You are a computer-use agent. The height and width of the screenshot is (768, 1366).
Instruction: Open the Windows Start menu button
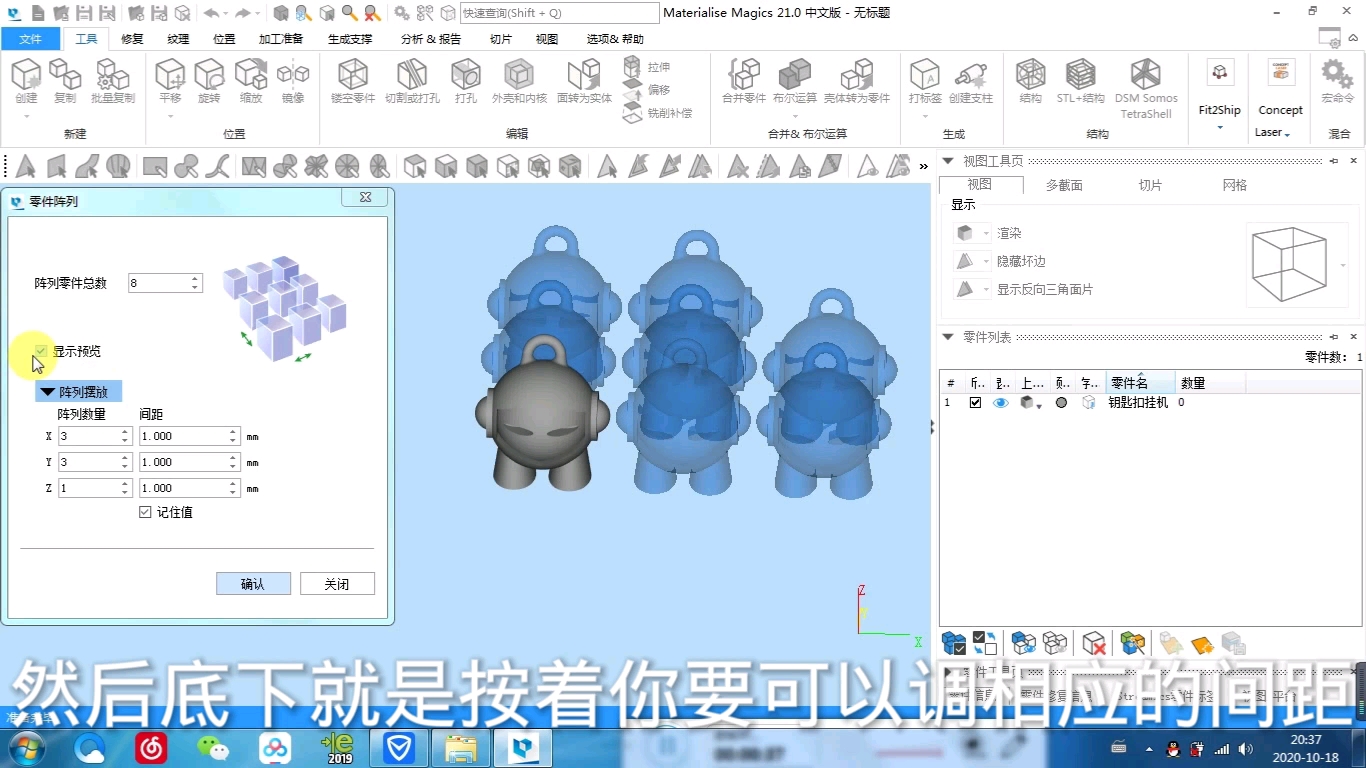[26, 747]
